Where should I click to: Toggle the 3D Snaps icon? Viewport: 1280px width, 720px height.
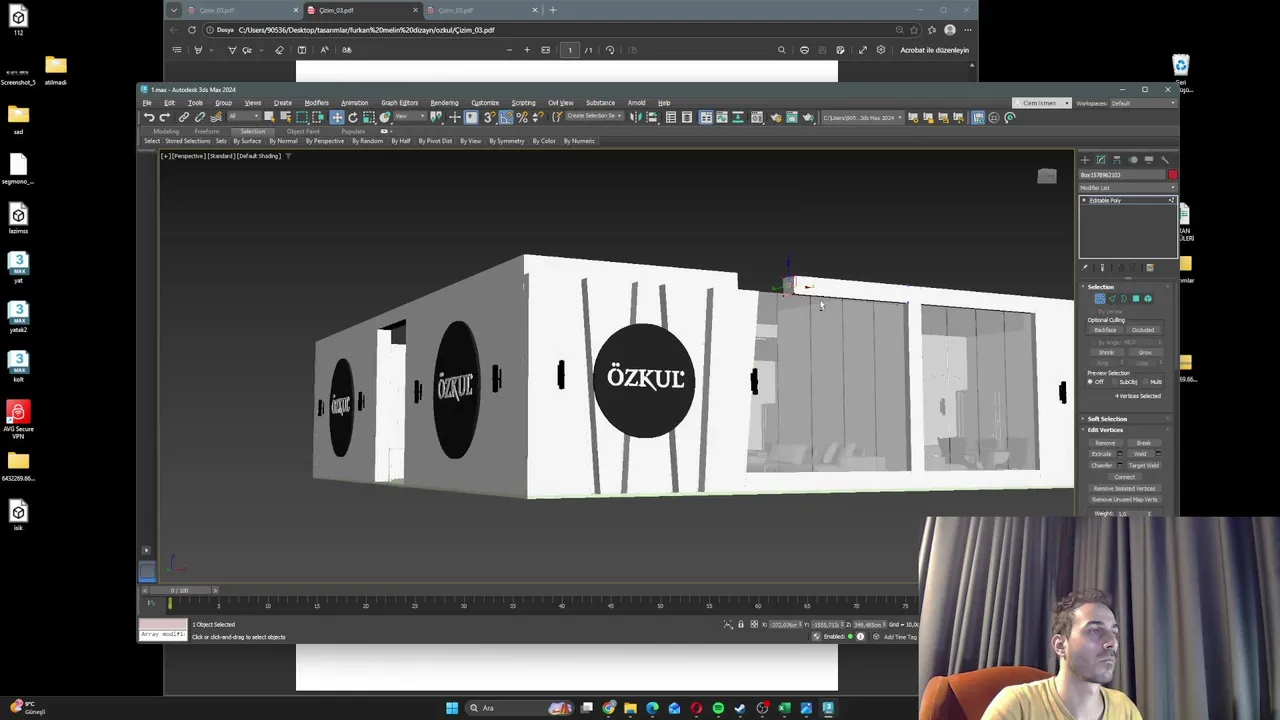coord(489,117)
